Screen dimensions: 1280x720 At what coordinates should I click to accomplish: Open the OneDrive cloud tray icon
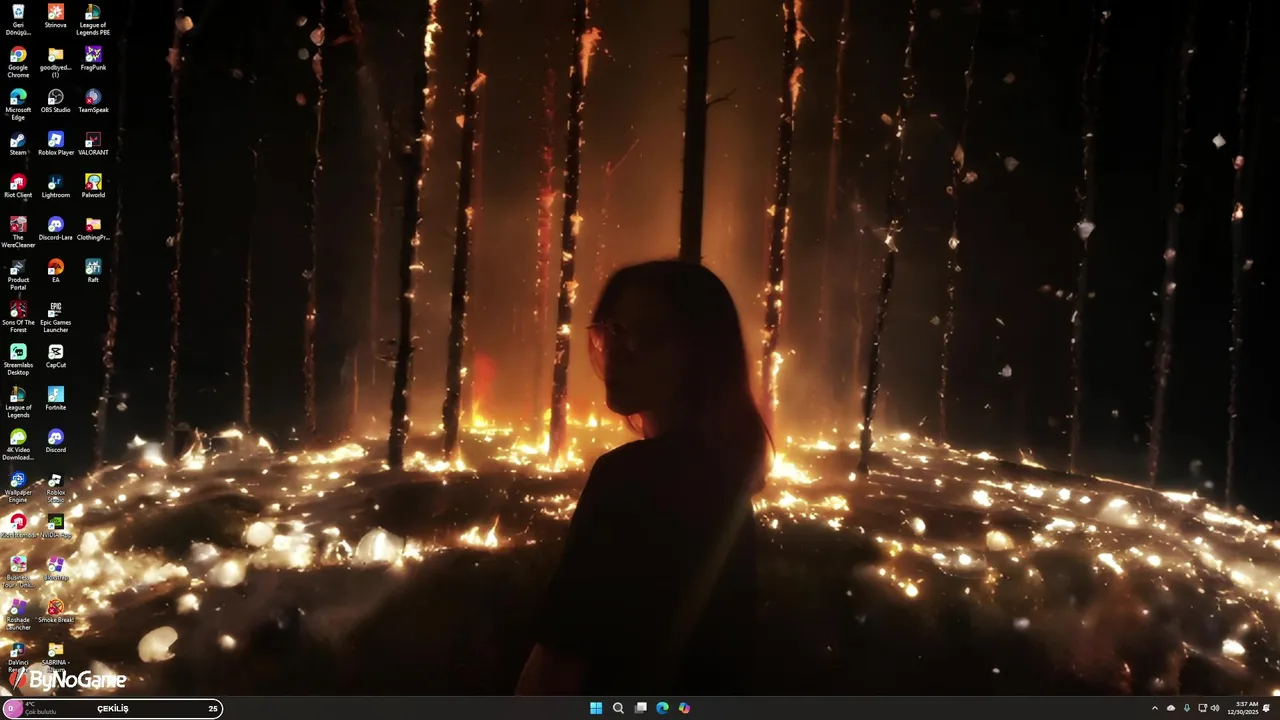(x=1171, y=708)
